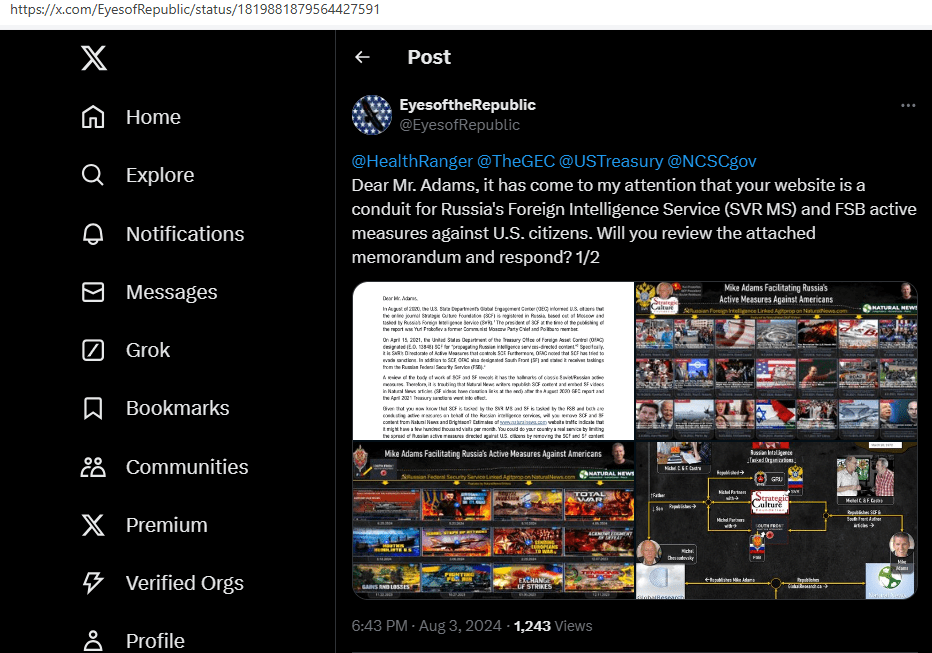Open the organization flowchart image bottom right

tap(776, 521)
